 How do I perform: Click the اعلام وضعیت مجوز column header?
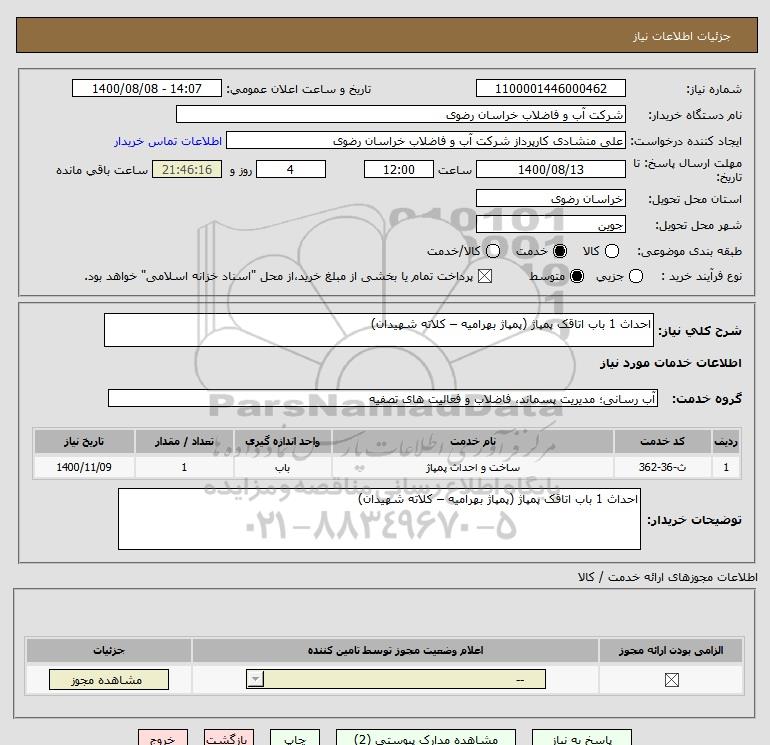click(x=395, y=650)
